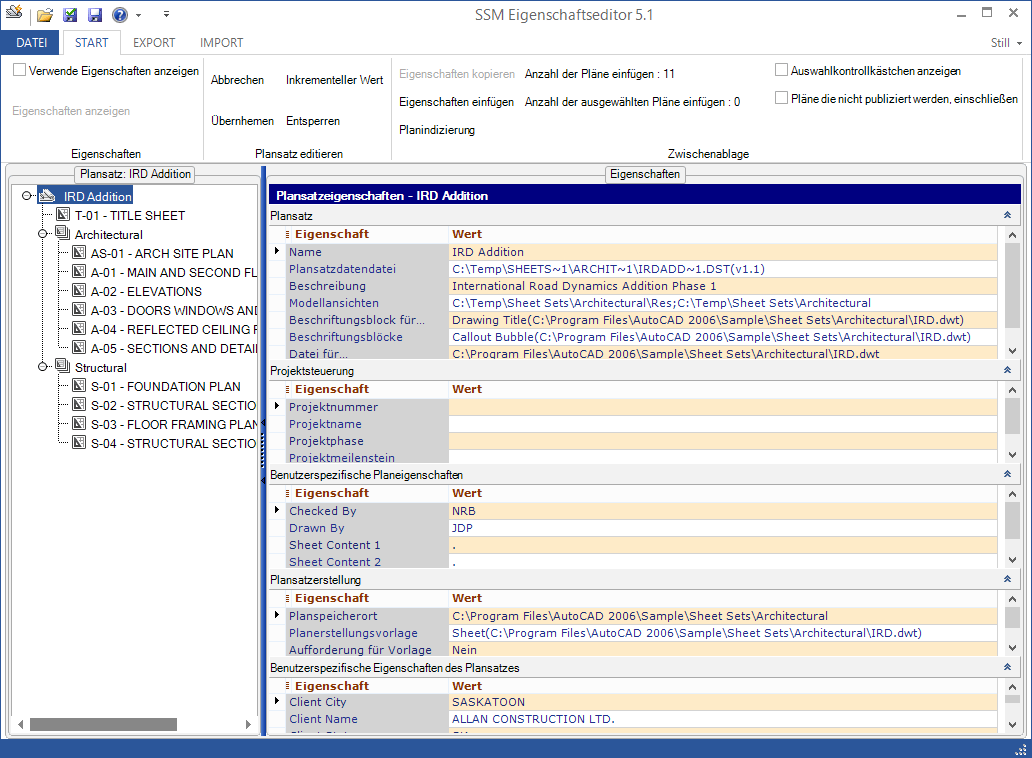Click the sheet icon beside AS-01 - ARCH SITE PLAN
1032x758 pixels.
pos(79,253)
